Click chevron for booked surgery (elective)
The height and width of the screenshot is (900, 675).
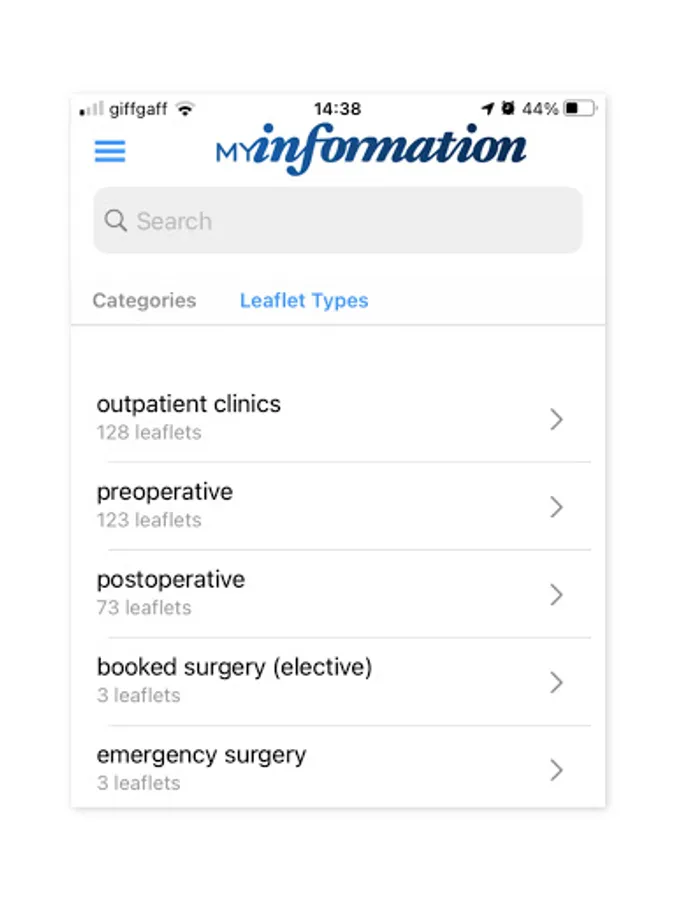pos(557,682)
